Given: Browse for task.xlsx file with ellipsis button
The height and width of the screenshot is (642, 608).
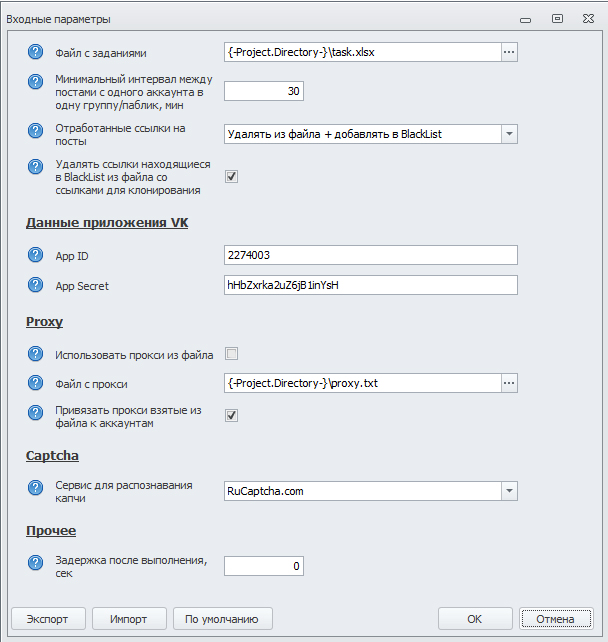Looking at the screenshot, I should 509,53.
